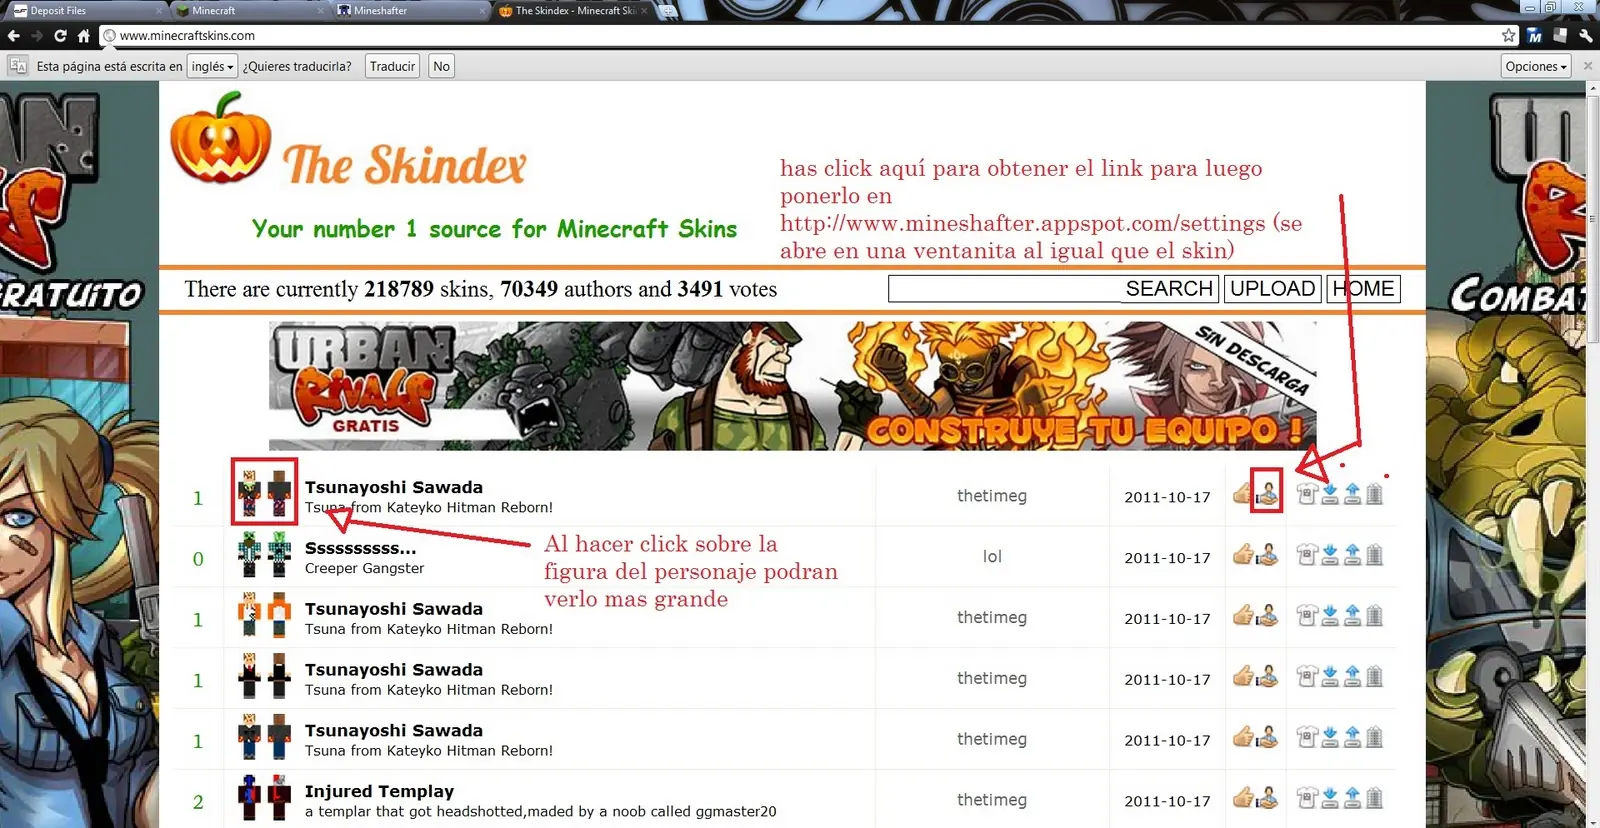Close the Deposit Files tab
Image resolution: width=1600 pixels, height=828 pixels.
pos(160,11)
